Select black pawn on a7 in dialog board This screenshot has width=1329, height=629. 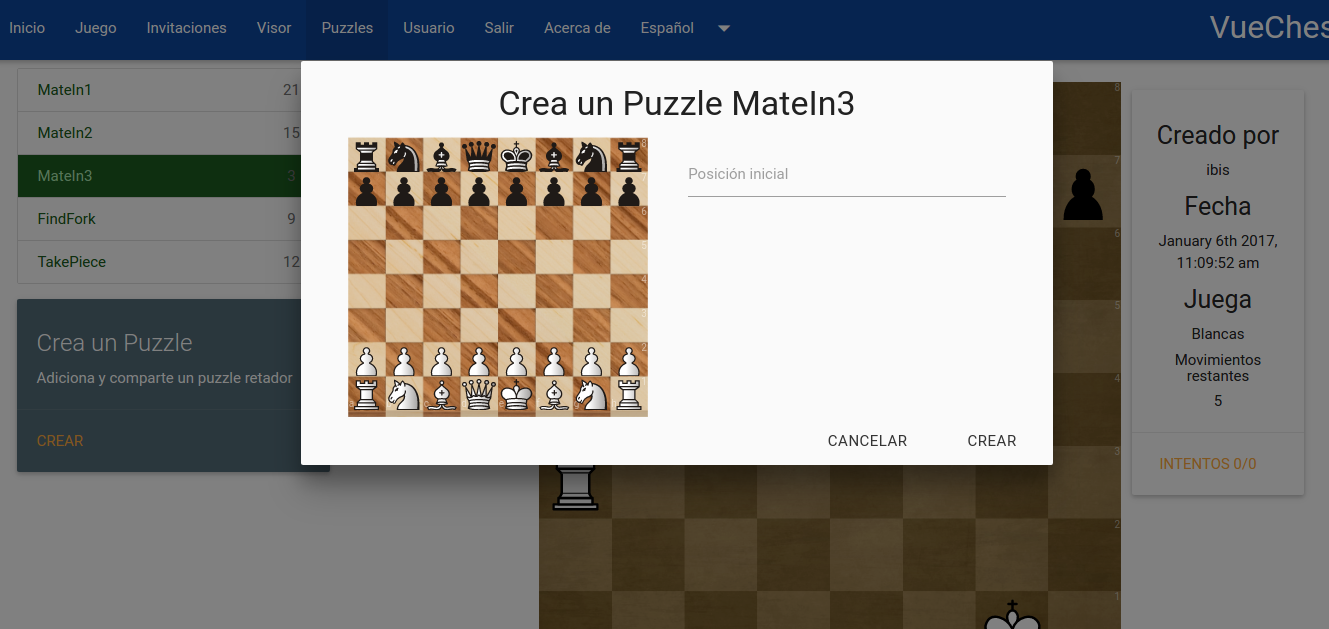pos(367,190)
